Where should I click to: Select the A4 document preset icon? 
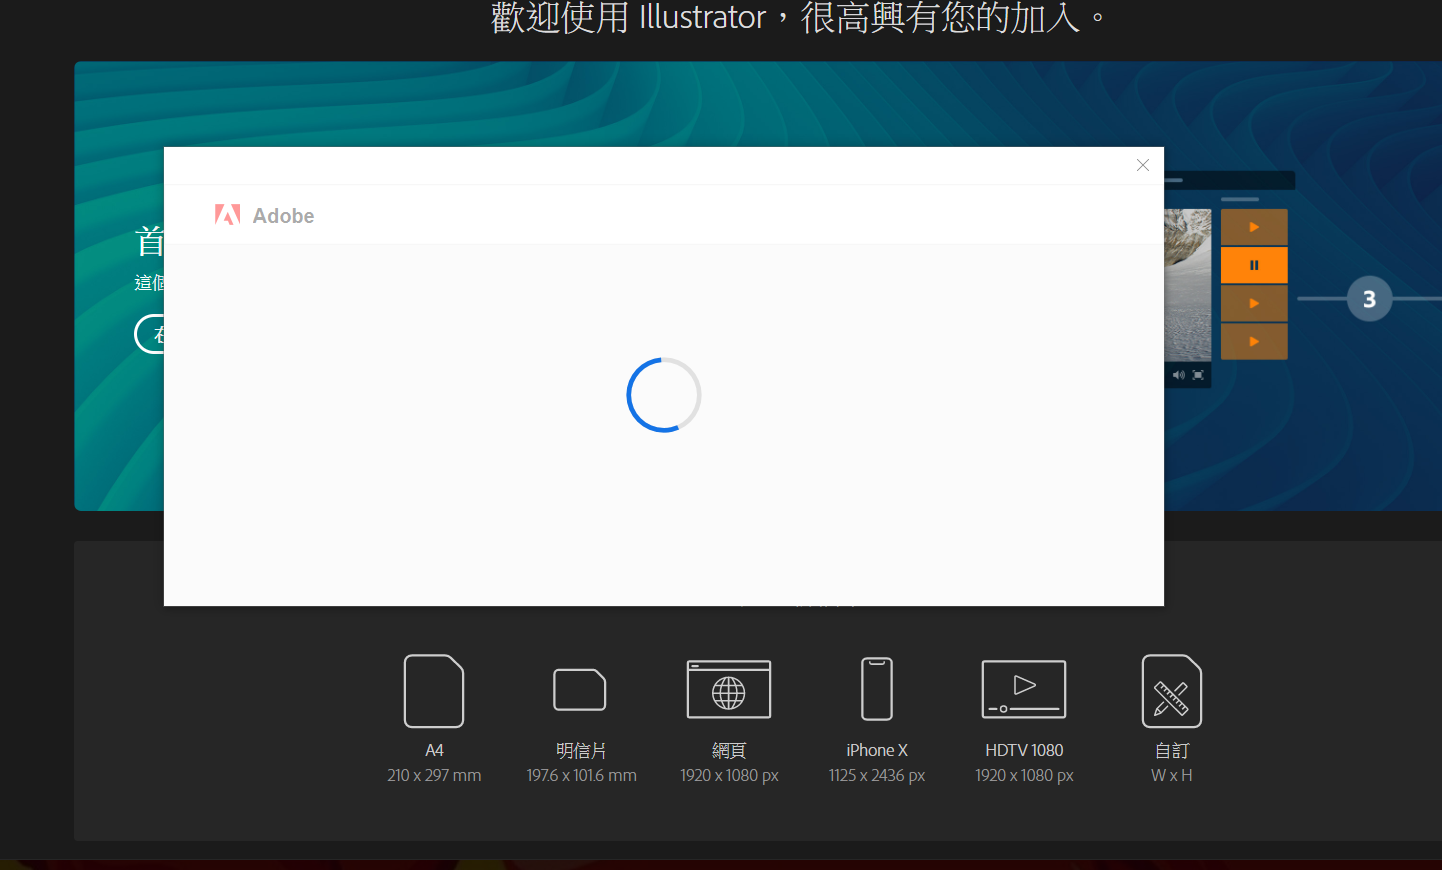434,691
